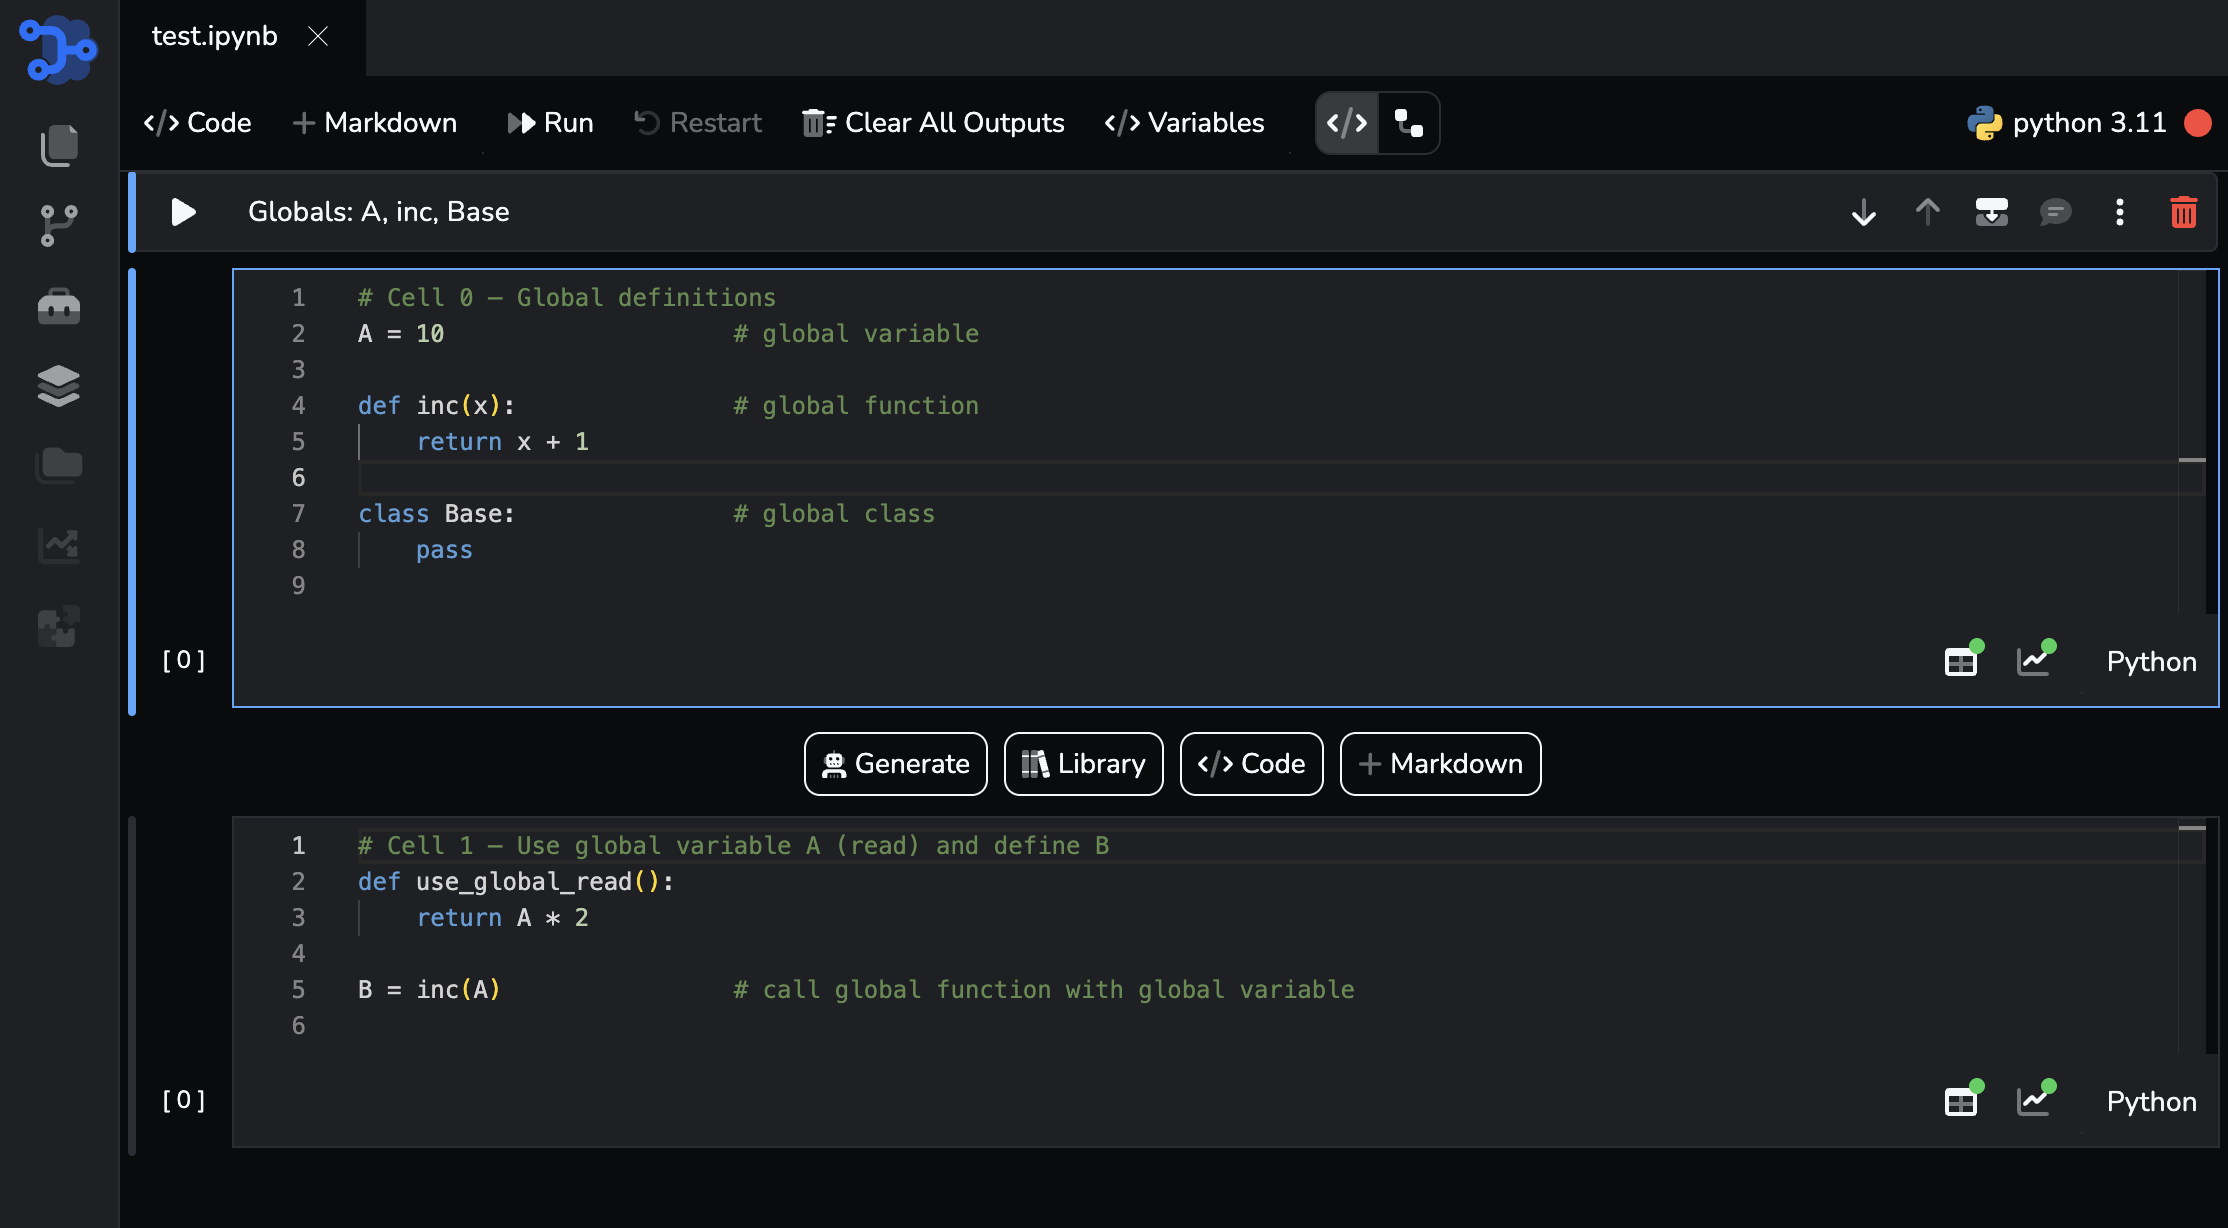Switch to the graph view mode
The image size is (2228, 1228).
click(x=1408, y=123)
